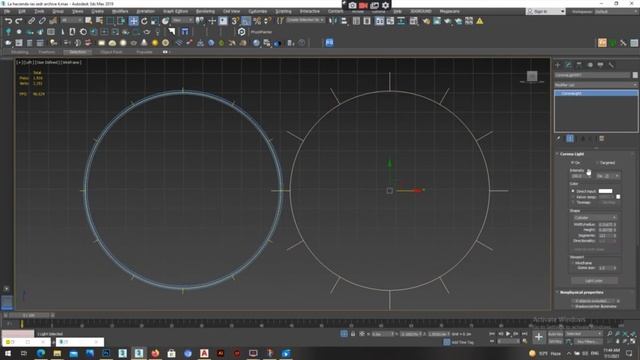This screenshot has width=640, height=360.
Task: Collapse the Corona Light rollout
Action: [572, 154]
